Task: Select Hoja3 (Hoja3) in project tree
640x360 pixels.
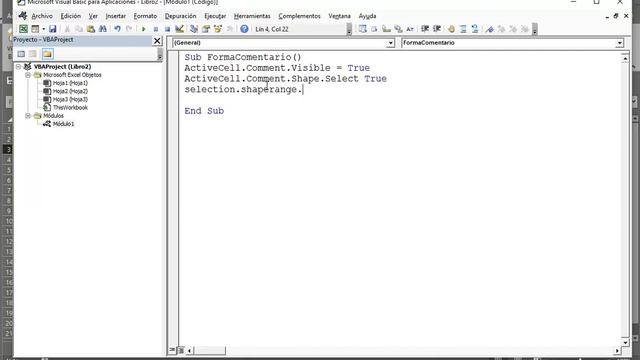Action: (x=70, y=100)
